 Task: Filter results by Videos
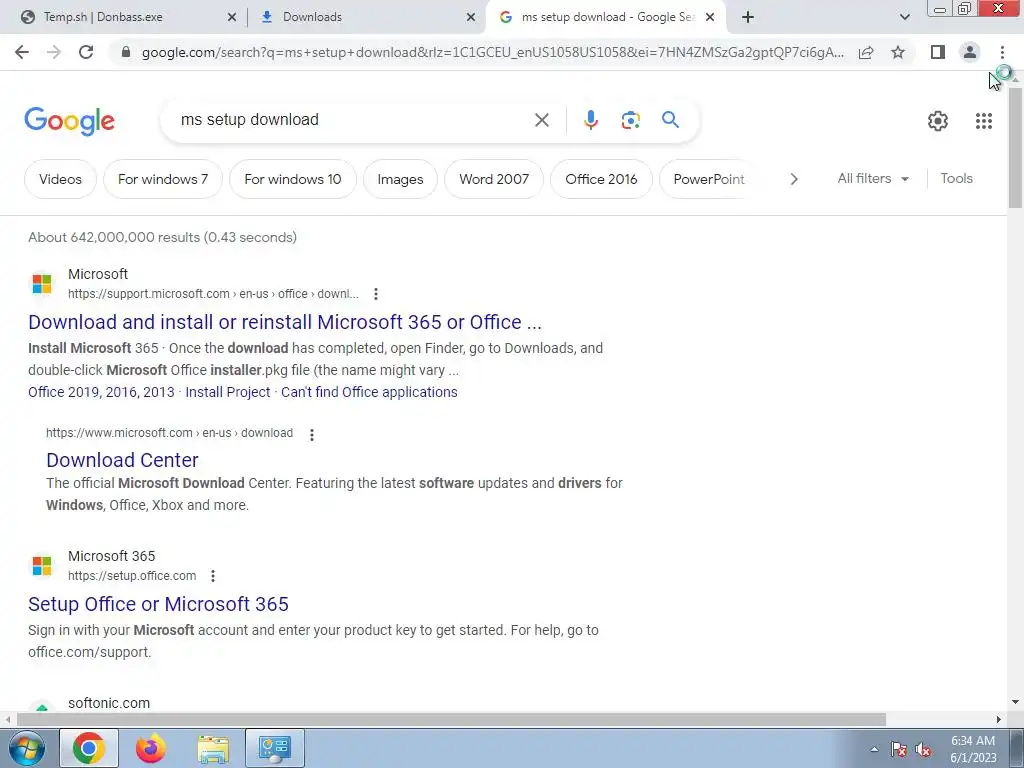tap(60, 179)
